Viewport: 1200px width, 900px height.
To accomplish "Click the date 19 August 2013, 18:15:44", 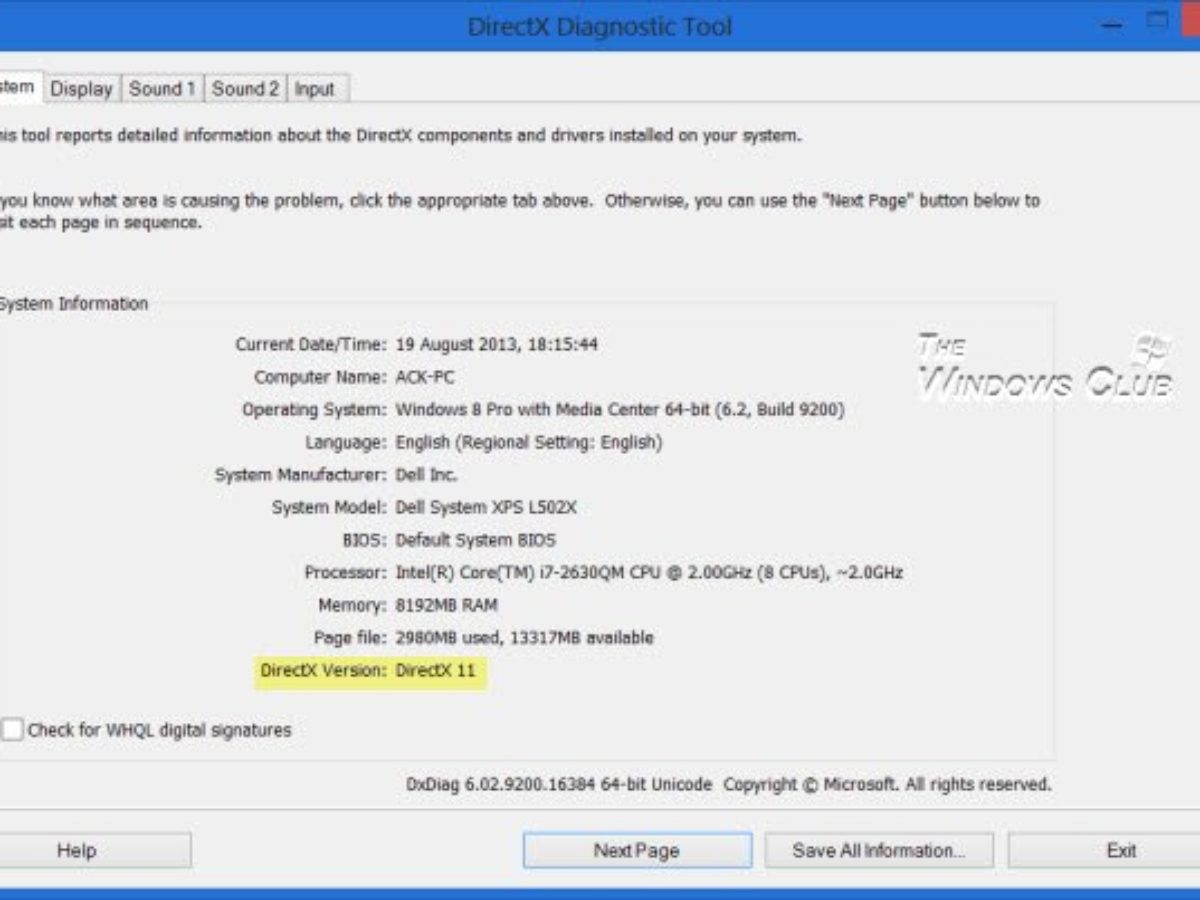I will point(497,344).
